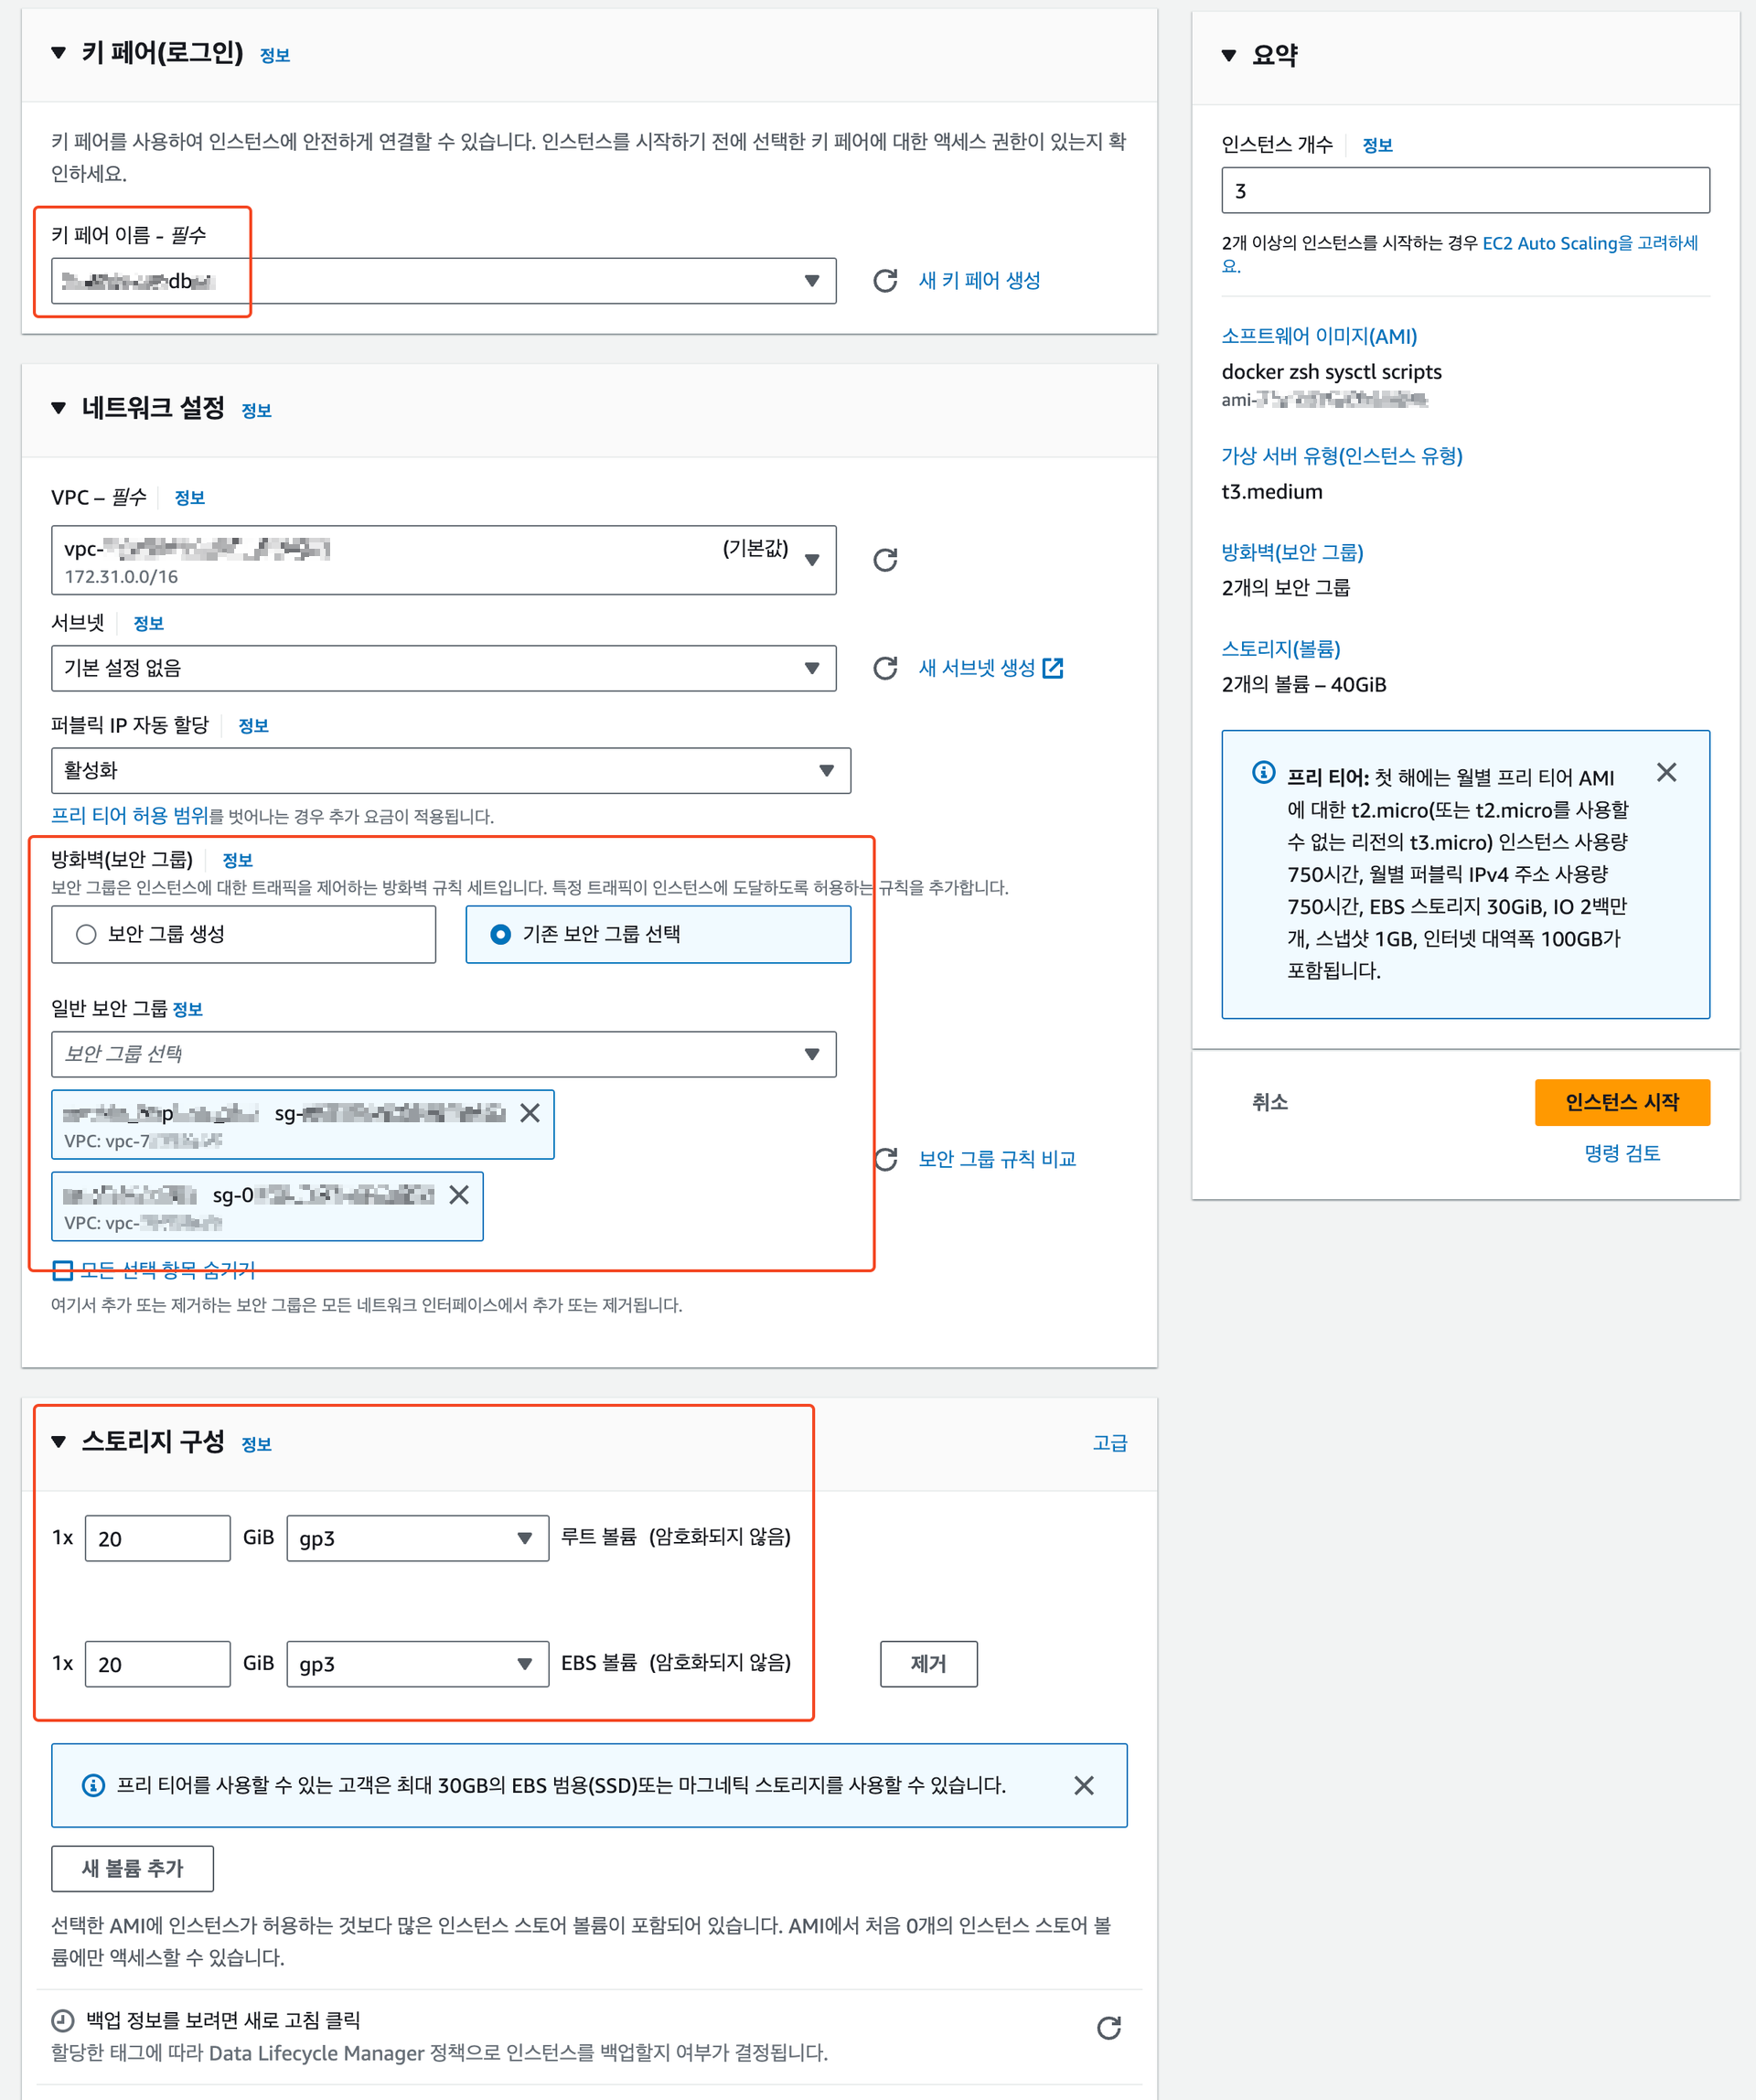Open the 새 키 페어 생성 link

pos(979,281)
